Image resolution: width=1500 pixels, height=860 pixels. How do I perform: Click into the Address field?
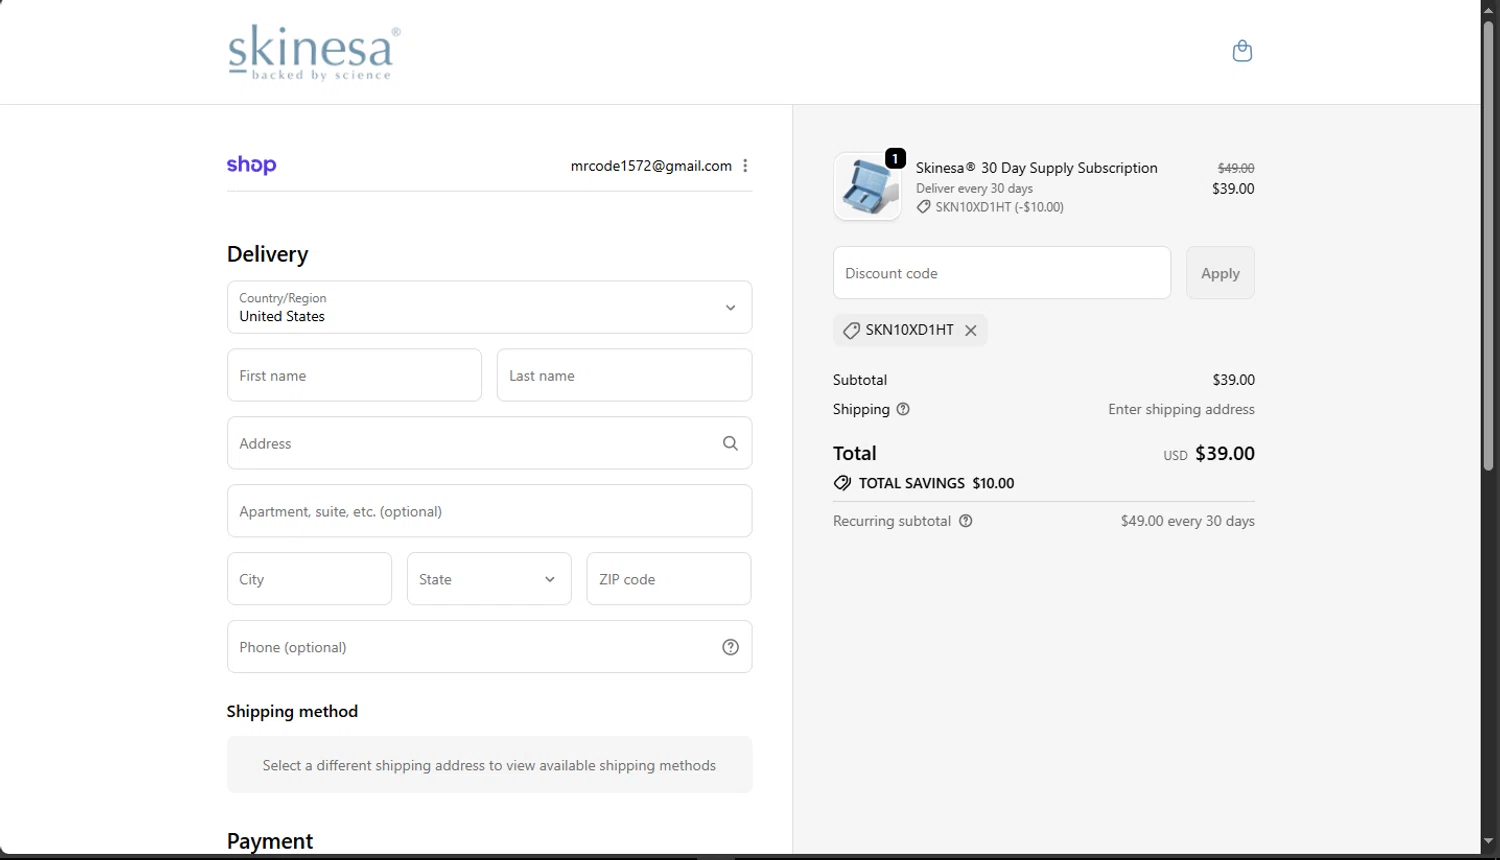coord(489,443)
